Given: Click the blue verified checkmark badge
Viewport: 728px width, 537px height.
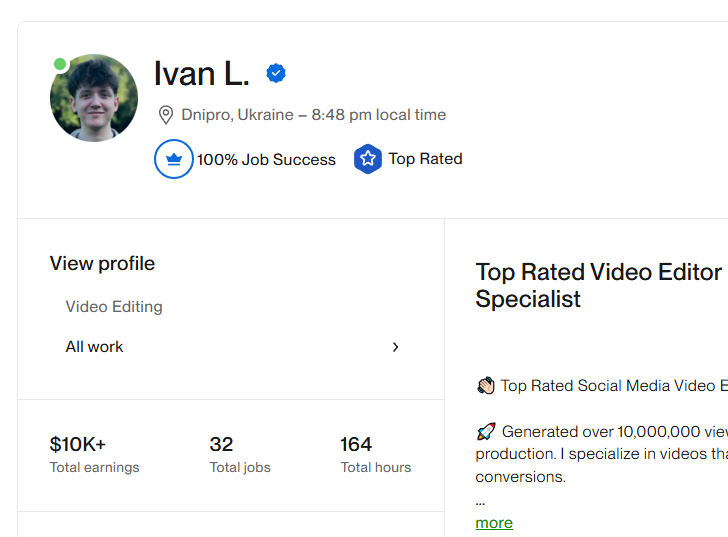Looking at the screenshot, I should [276, 73].
